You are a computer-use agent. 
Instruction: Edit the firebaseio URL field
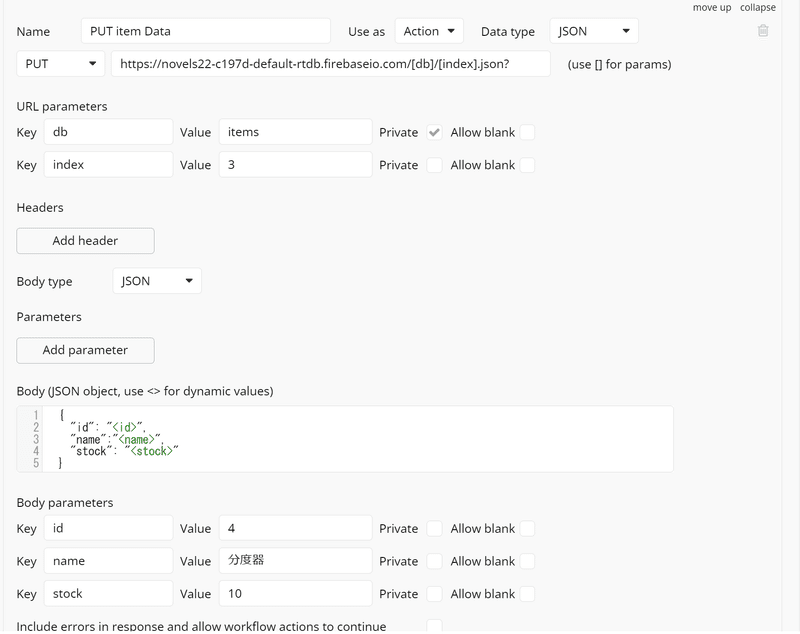tap(331, 64)
